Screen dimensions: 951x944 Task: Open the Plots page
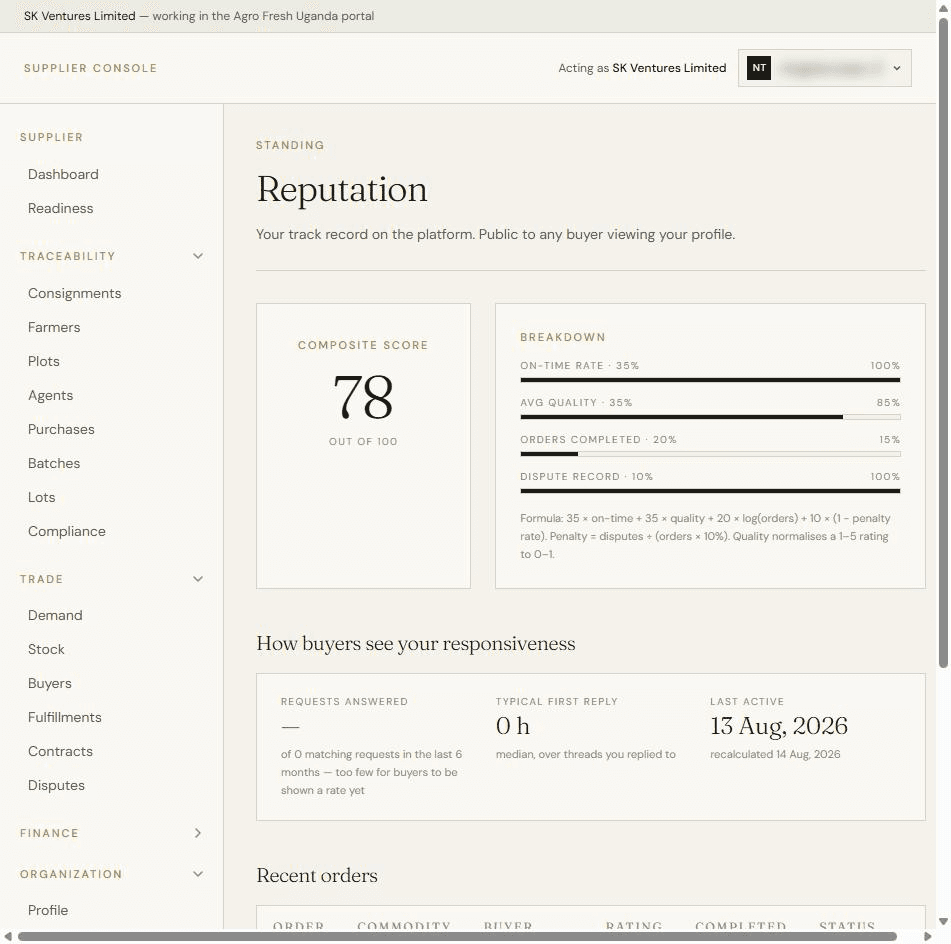point(44,361)
